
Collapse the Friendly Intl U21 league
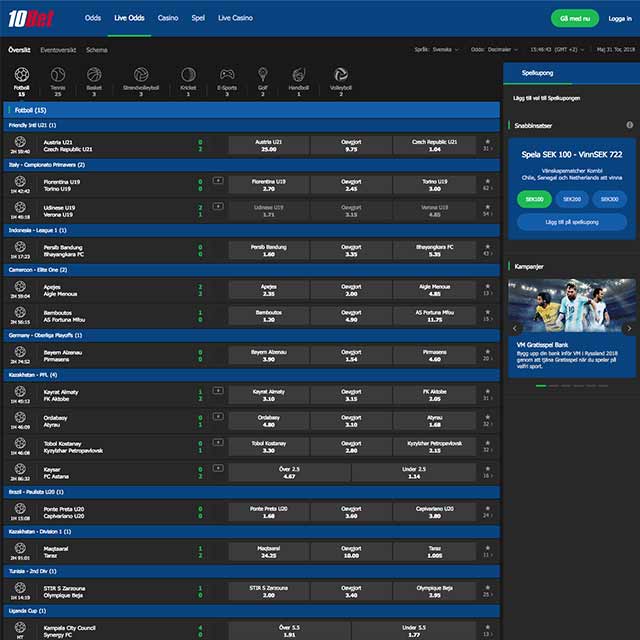click(251, 125)
